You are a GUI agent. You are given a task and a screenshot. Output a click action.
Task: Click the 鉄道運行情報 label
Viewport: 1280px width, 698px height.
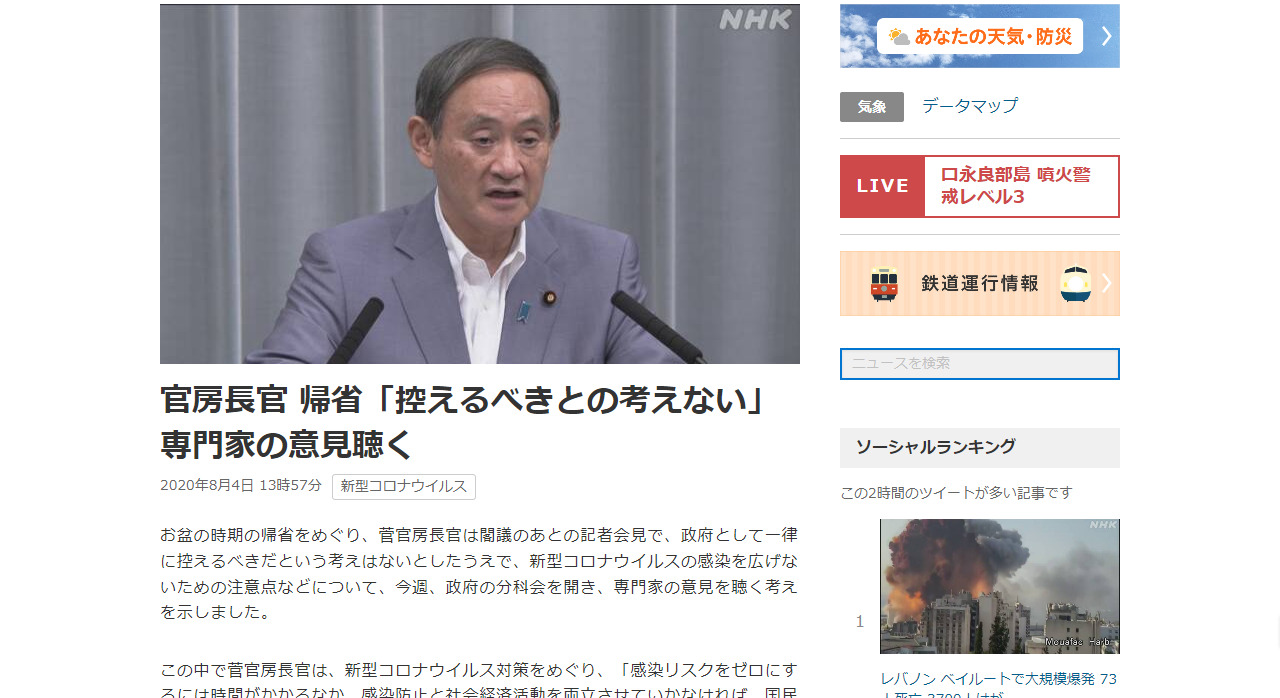click(x=980, y=284)
